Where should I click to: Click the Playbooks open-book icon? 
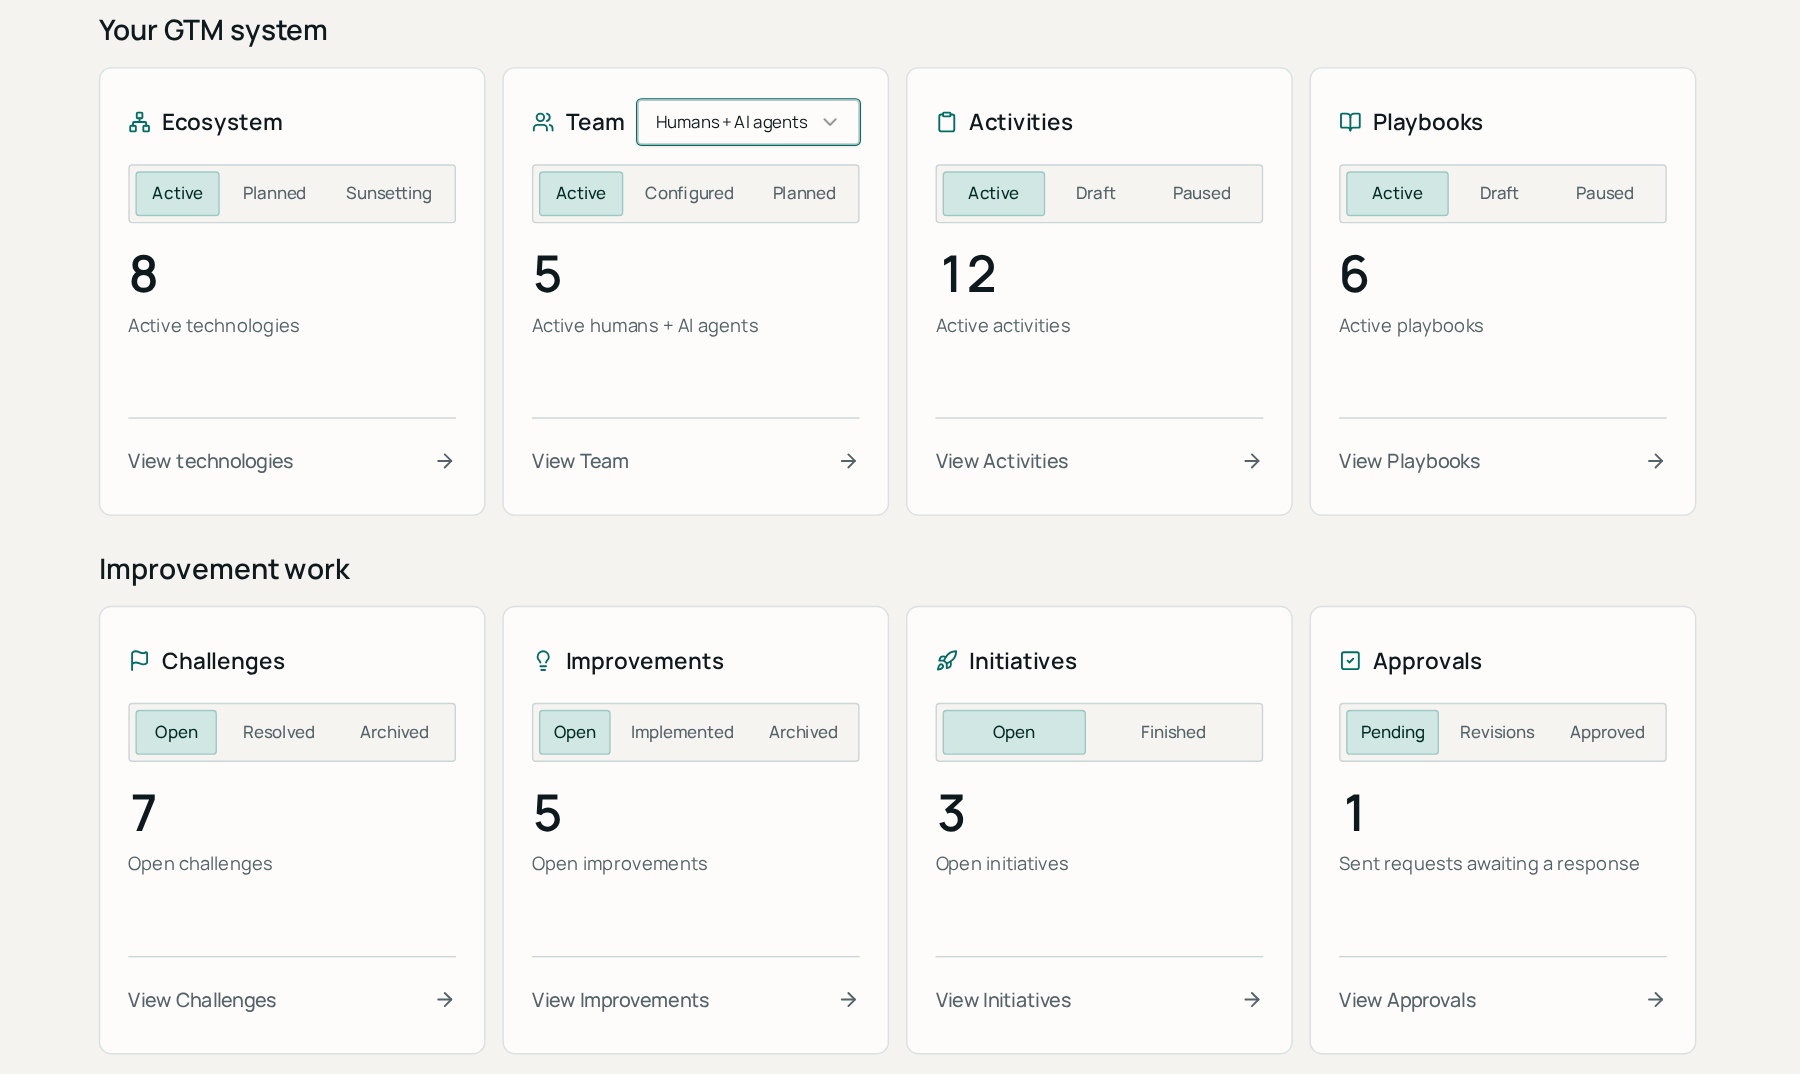[1350, 122]
